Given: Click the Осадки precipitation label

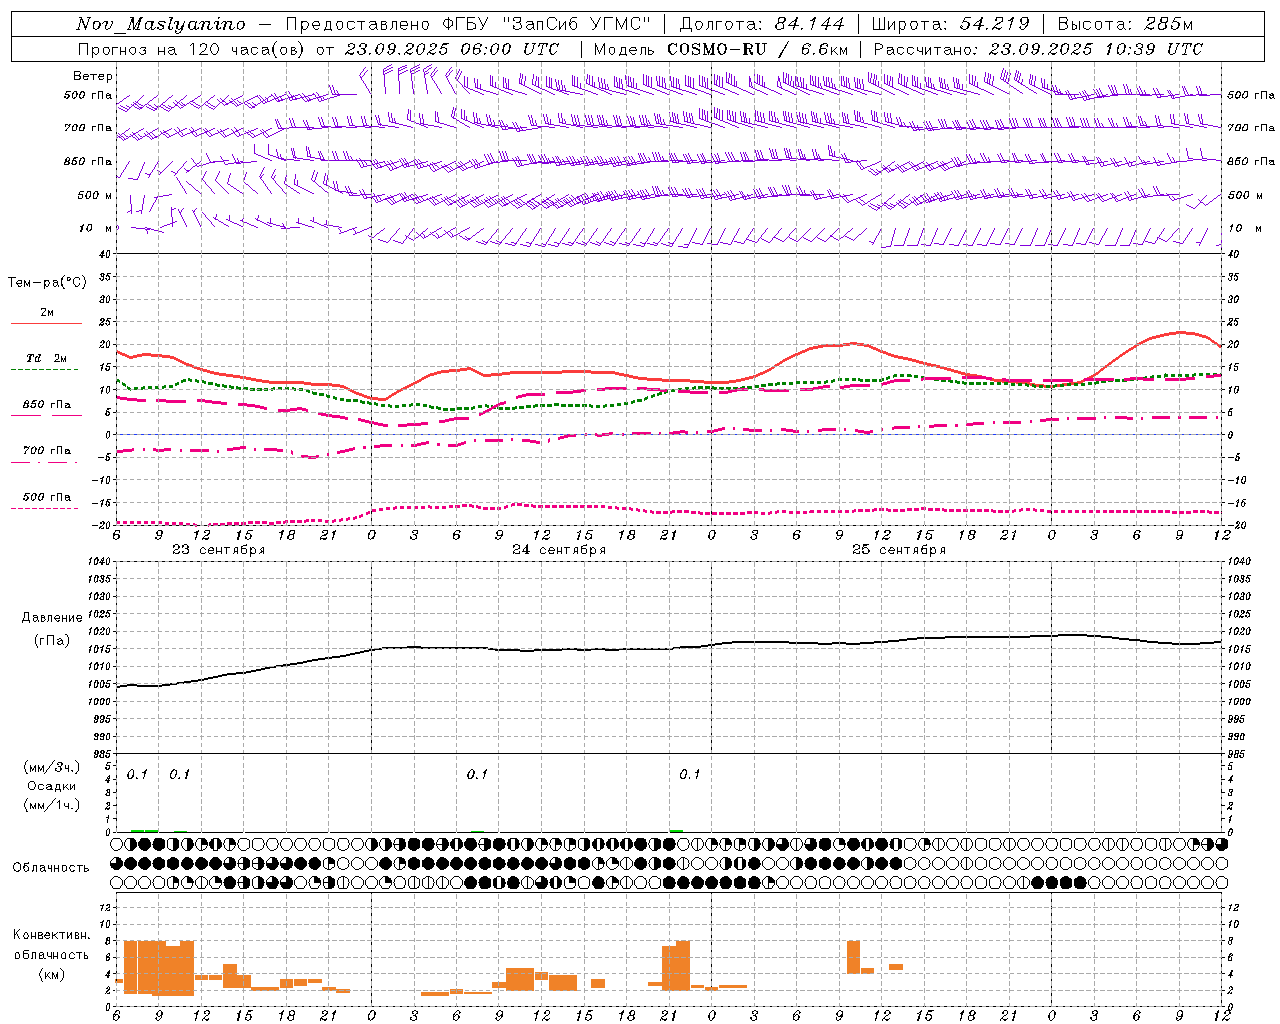Looking at the screenshot, I should pyautogui.click(x=52, y=786).
